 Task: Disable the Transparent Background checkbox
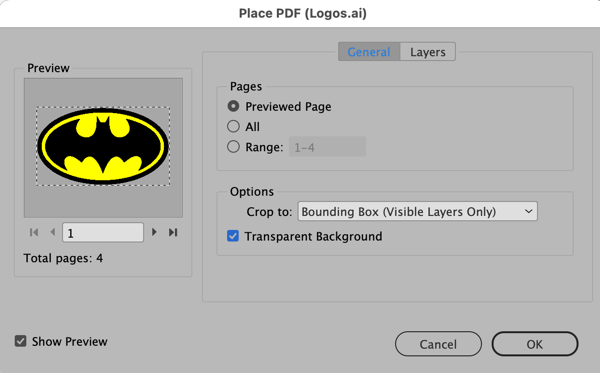point(233,236)
